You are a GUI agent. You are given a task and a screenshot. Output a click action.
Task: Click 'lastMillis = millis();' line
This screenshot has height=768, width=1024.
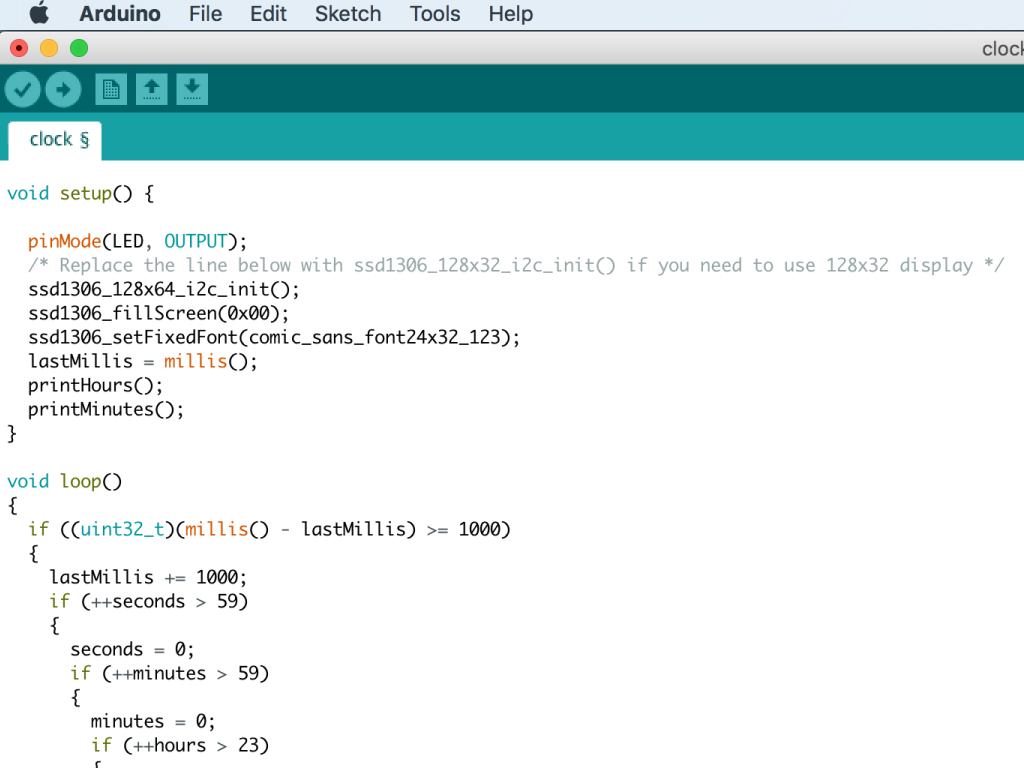click(x=142, y=362)
